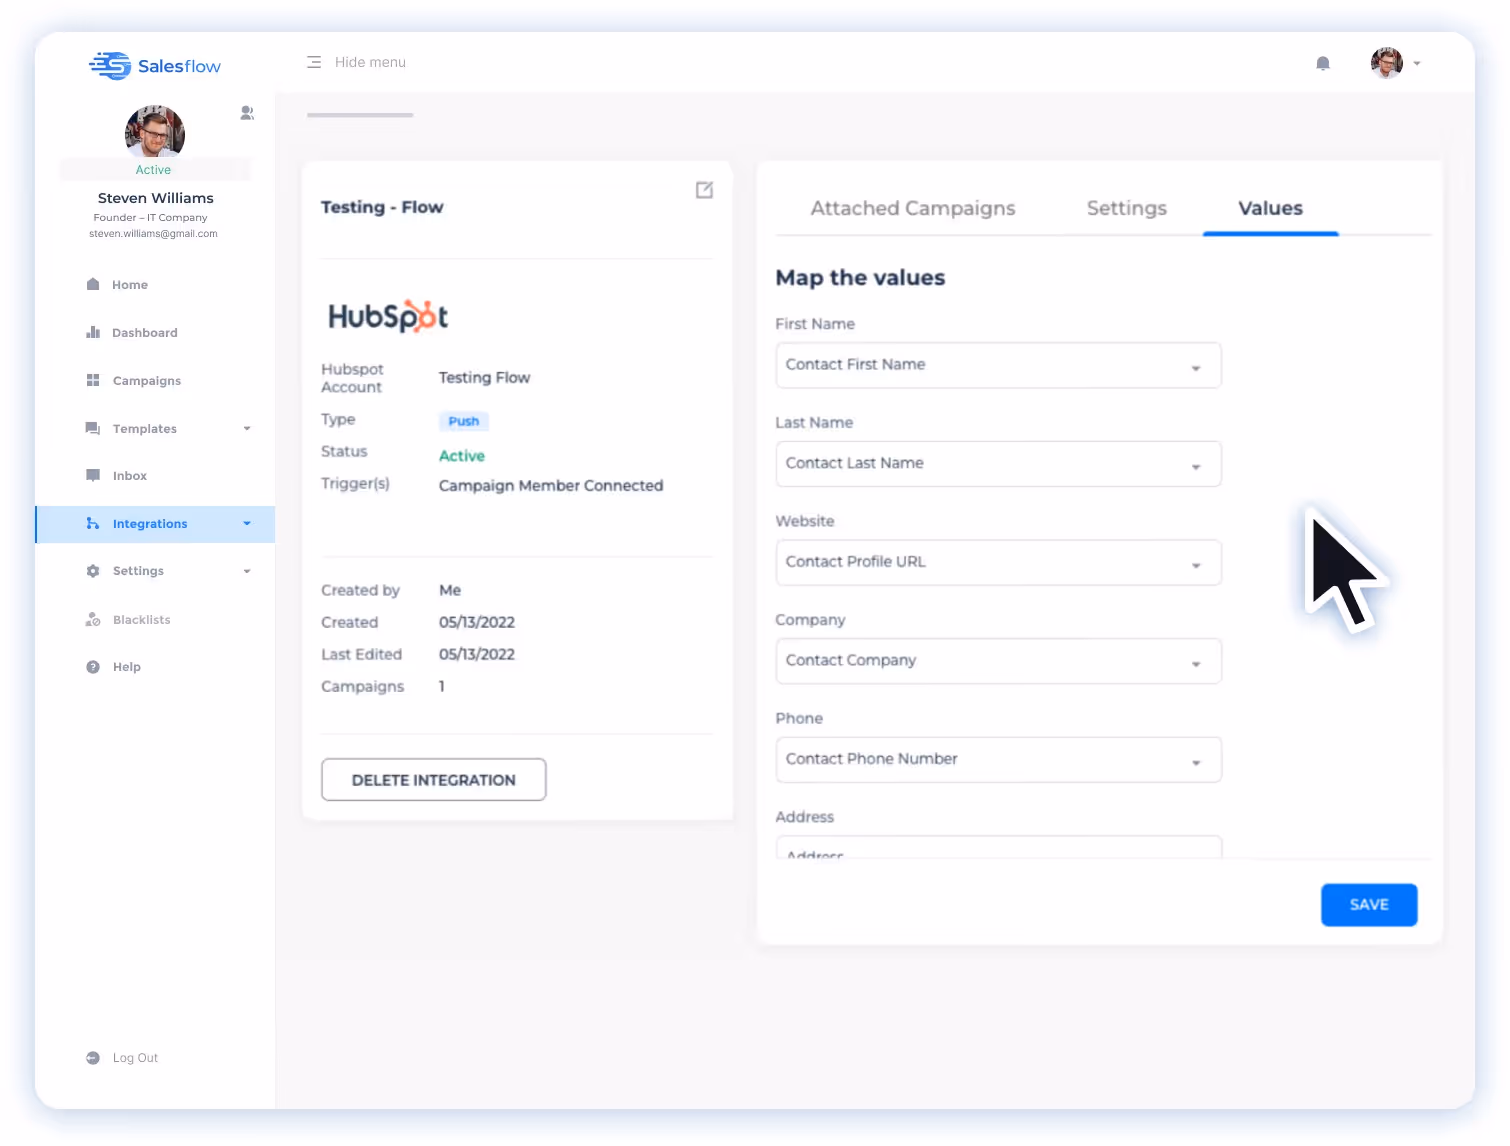This screenshot has height=1146, width=1510.
Task: Select the Integrations icon
Action: (x=91, y=523)
